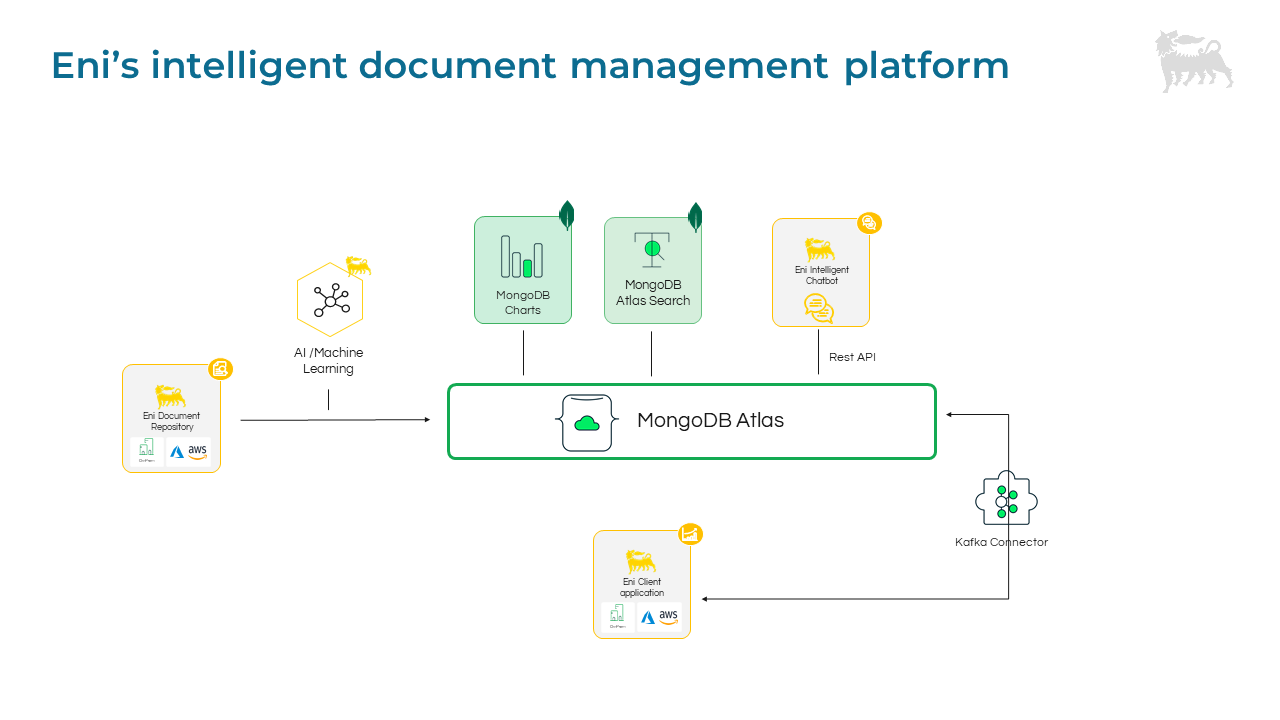Click the small Eni logo on AI hexagon

coord(358,266)
